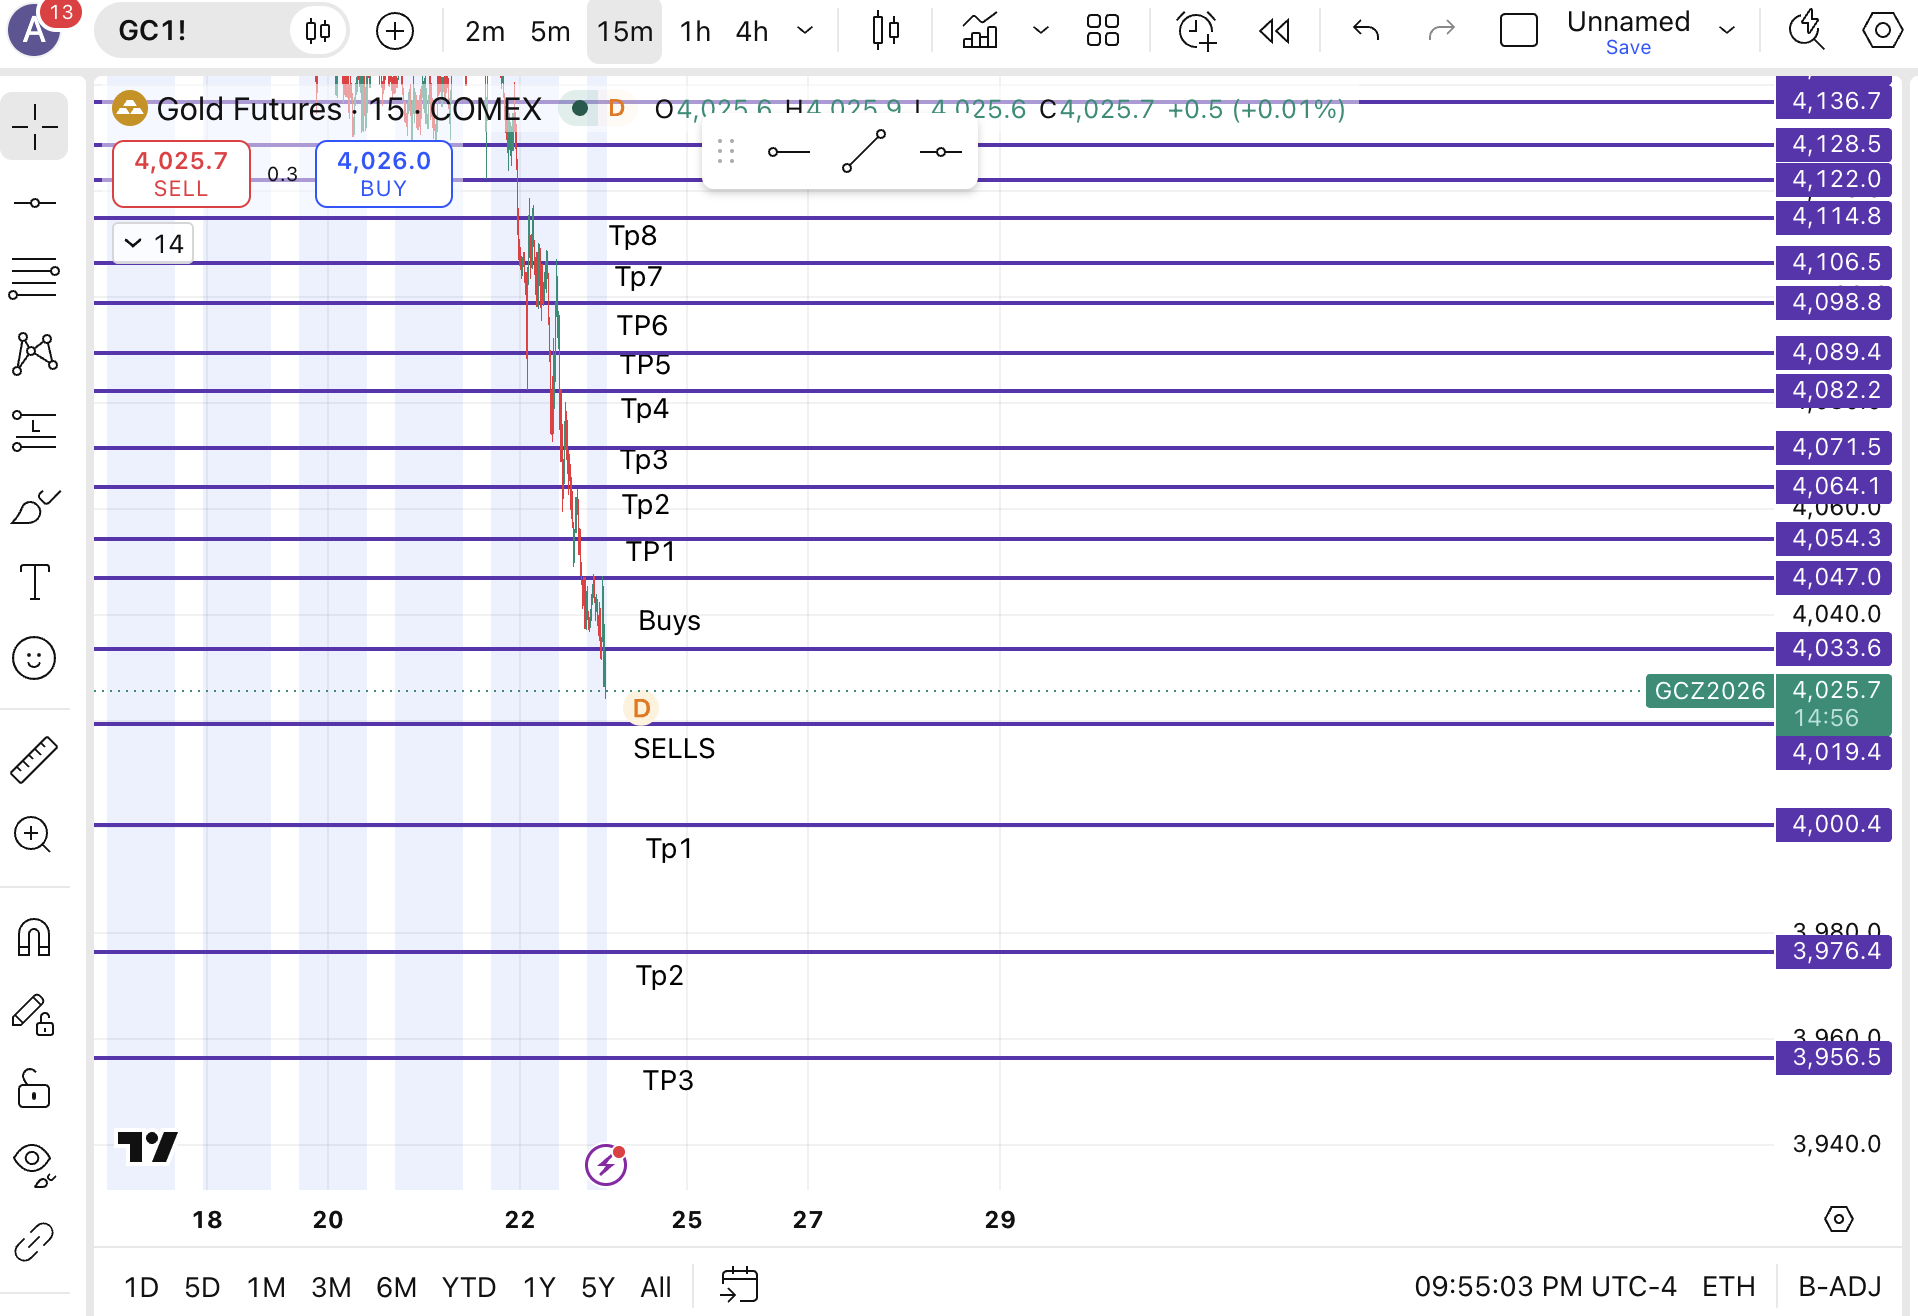
Task: Select the crosshair cursor tool
Action: 34,127
